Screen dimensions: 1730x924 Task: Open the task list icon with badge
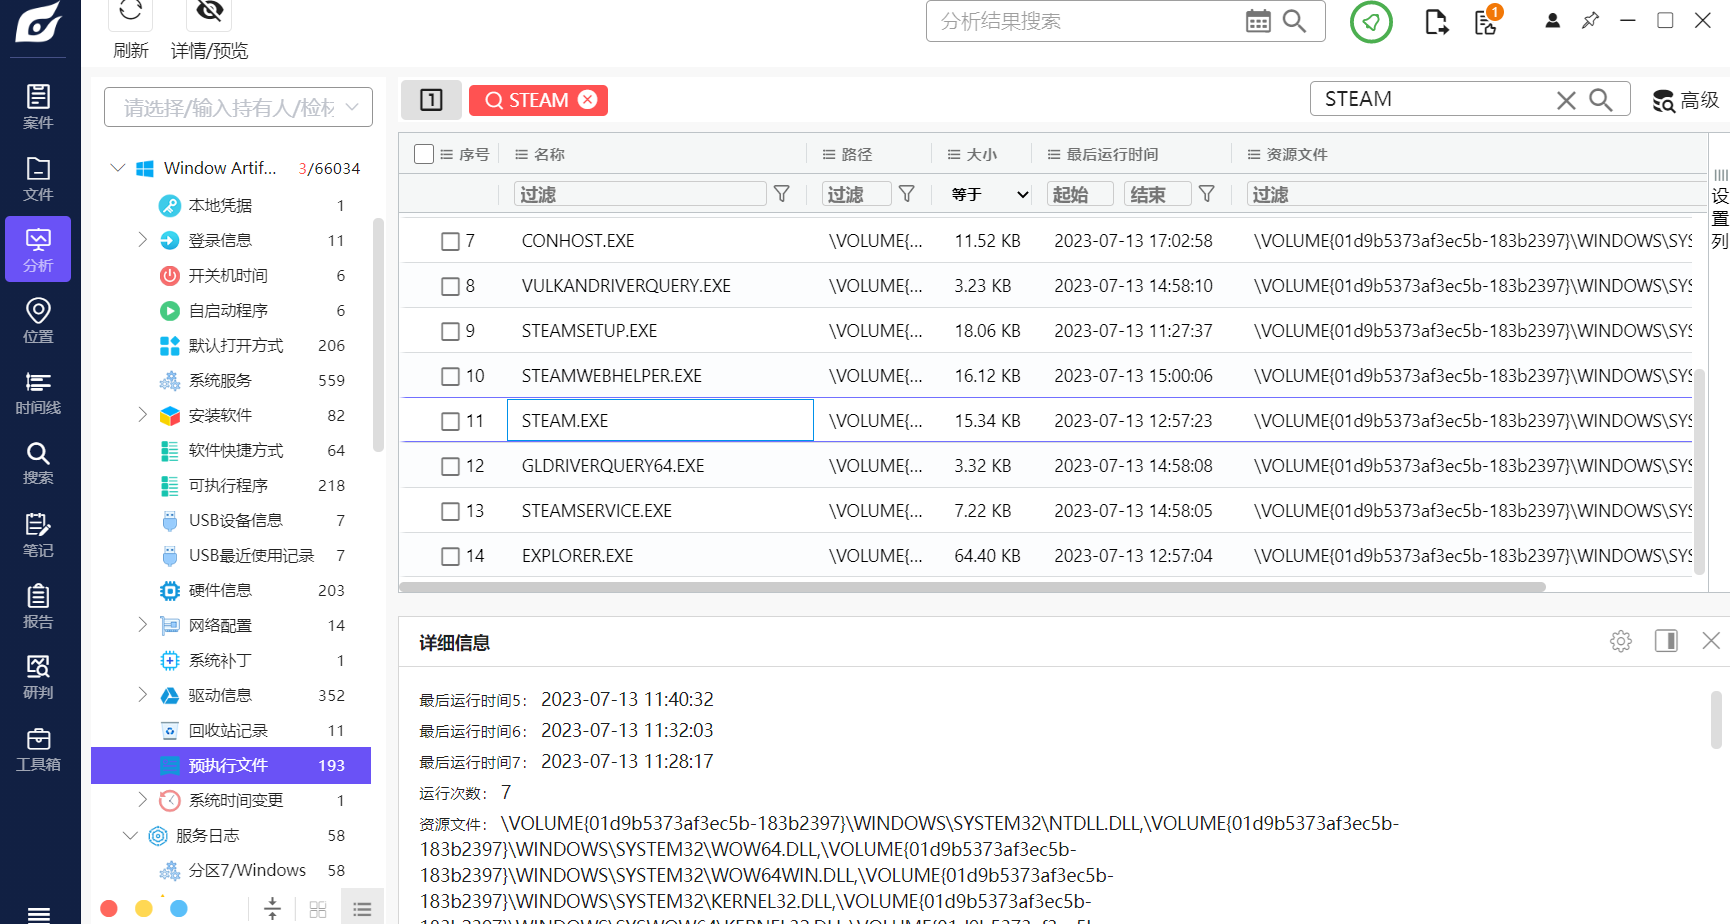point(1487,21)
